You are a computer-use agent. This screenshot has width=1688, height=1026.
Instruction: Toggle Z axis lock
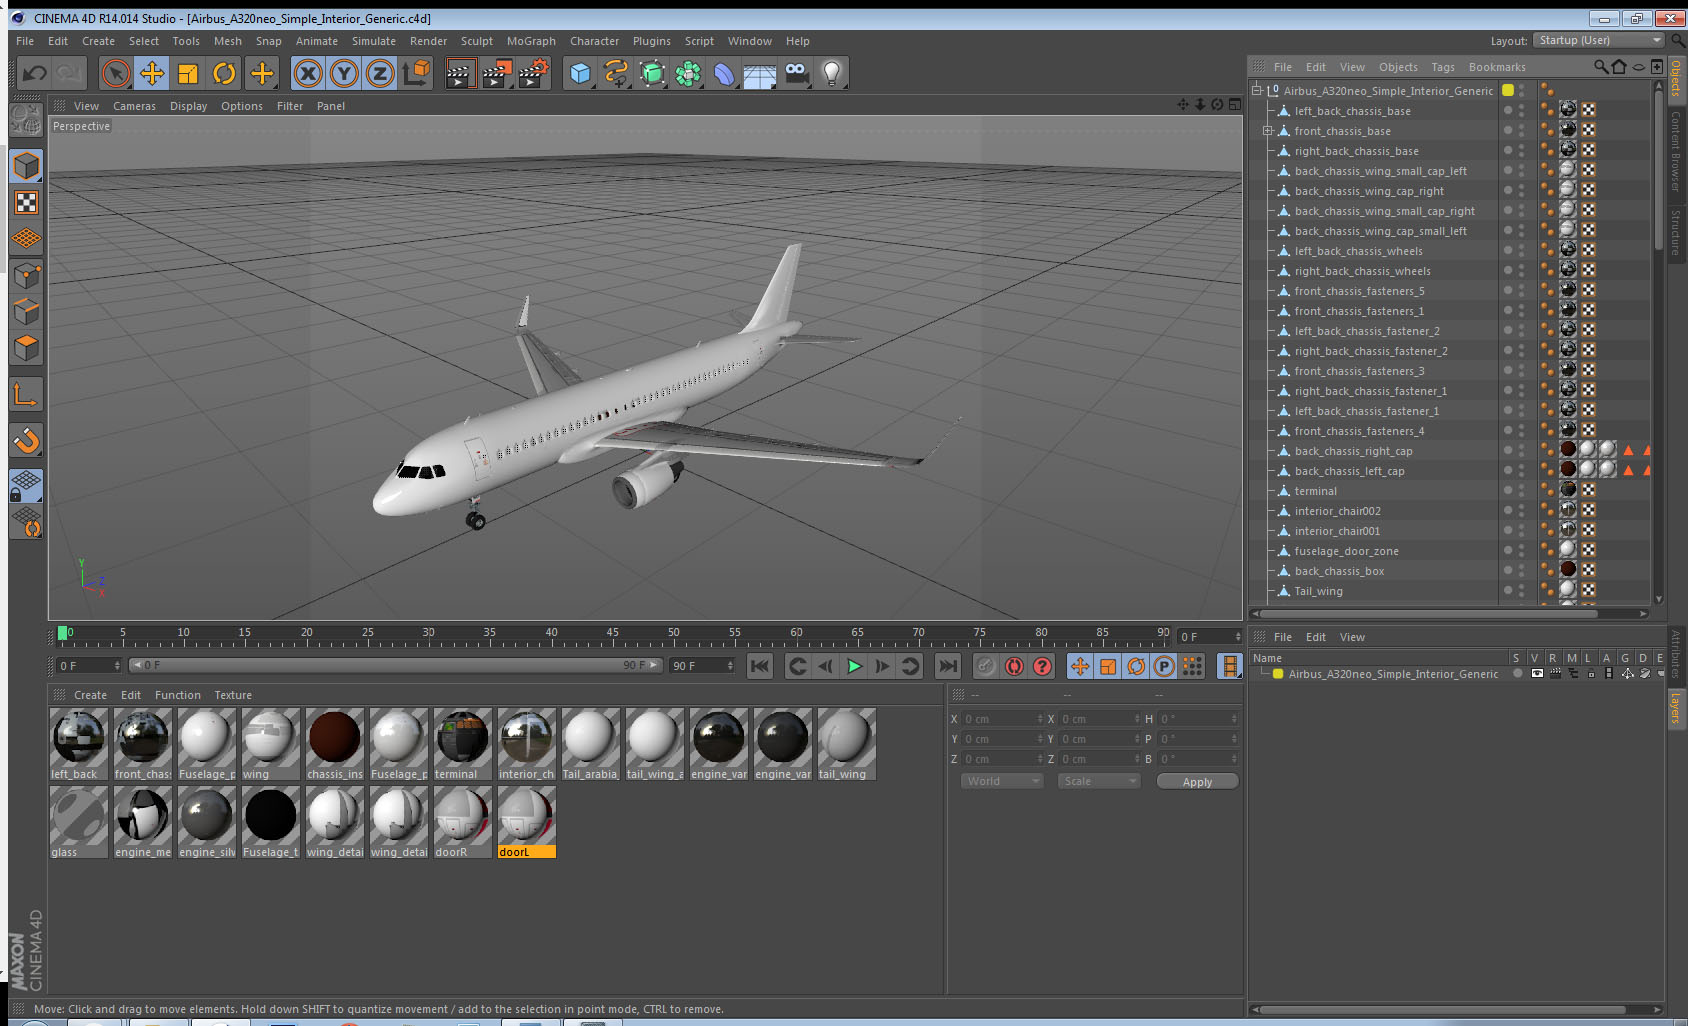pyautogui.click(x=380, y=73)
